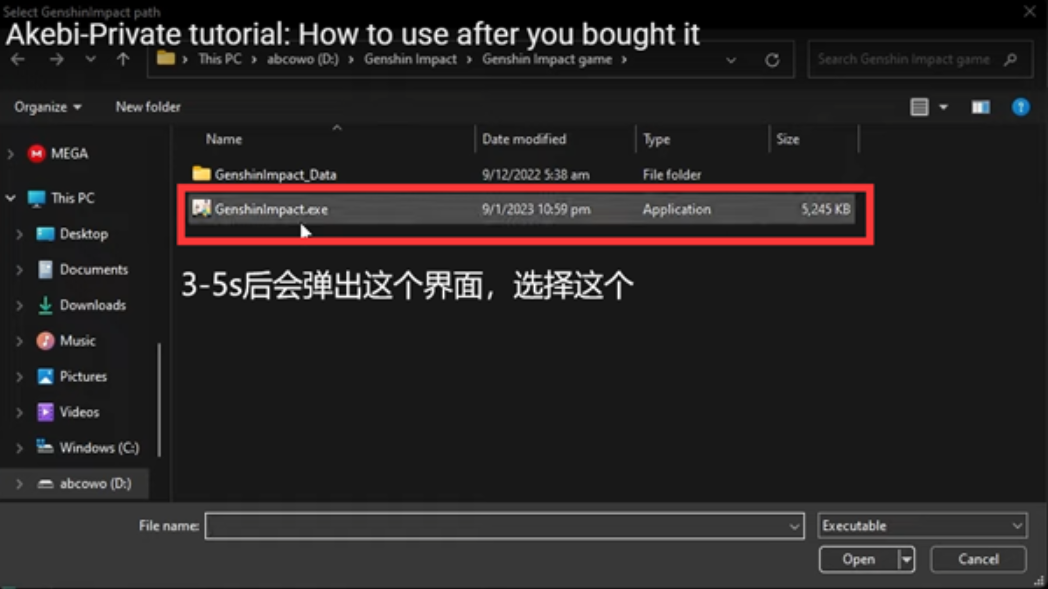Go back with the back arrow
This screenshot has width=1048, height=589.
pos(18,60)
